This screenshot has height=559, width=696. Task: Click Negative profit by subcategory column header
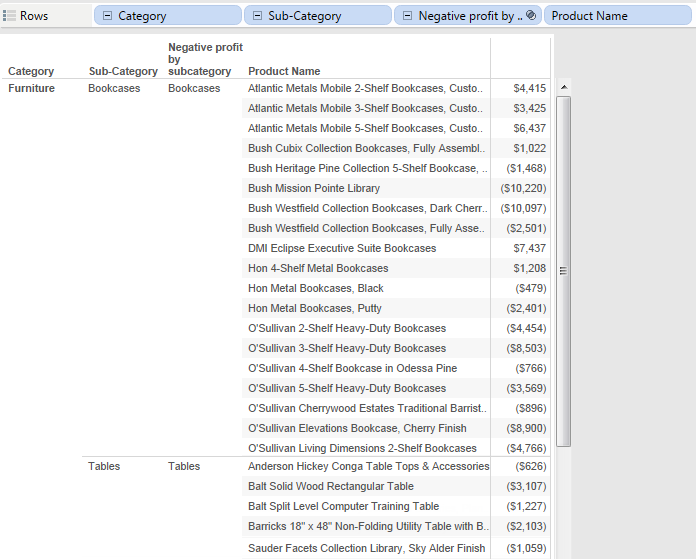click(204, 59)
